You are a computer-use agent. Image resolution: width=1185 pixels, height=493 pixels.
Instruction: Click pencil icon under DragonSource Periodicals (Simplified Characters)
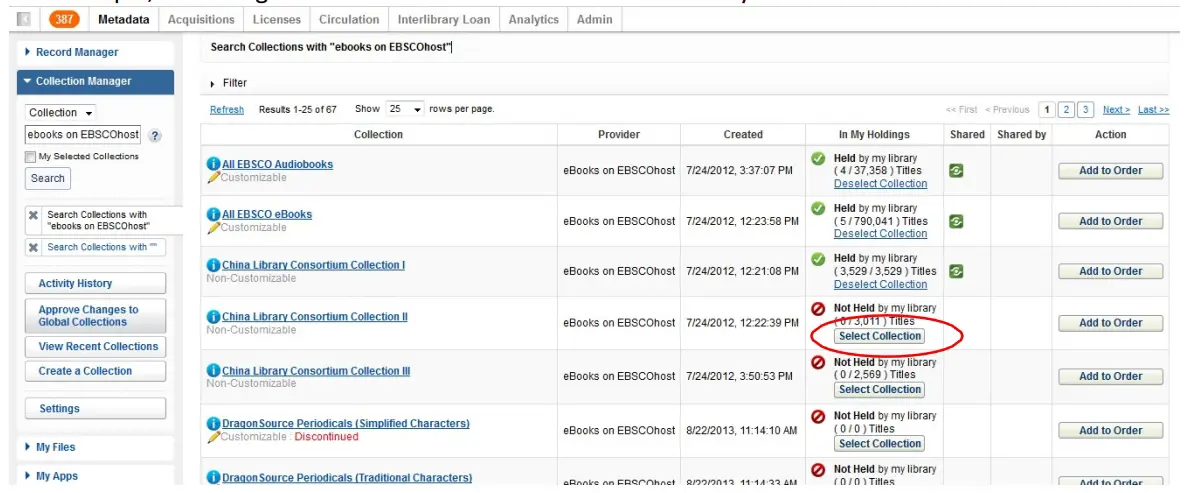(213, 436)
